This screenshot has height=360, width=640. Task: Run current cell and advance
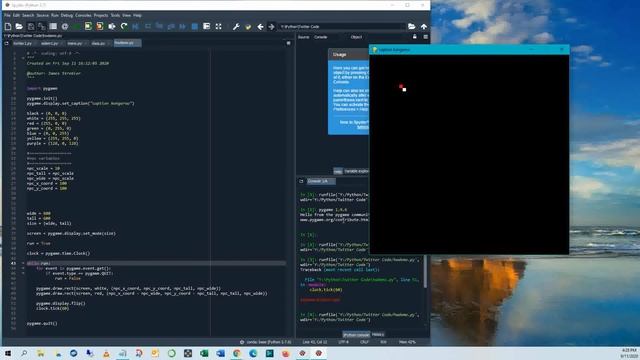(x=100, y=27)
